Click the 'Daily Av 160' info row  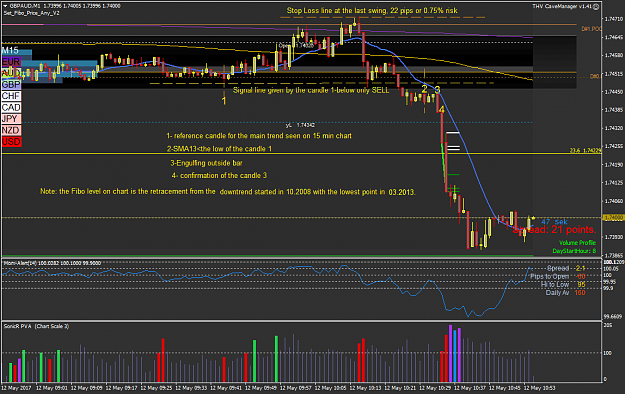(566, 293)
